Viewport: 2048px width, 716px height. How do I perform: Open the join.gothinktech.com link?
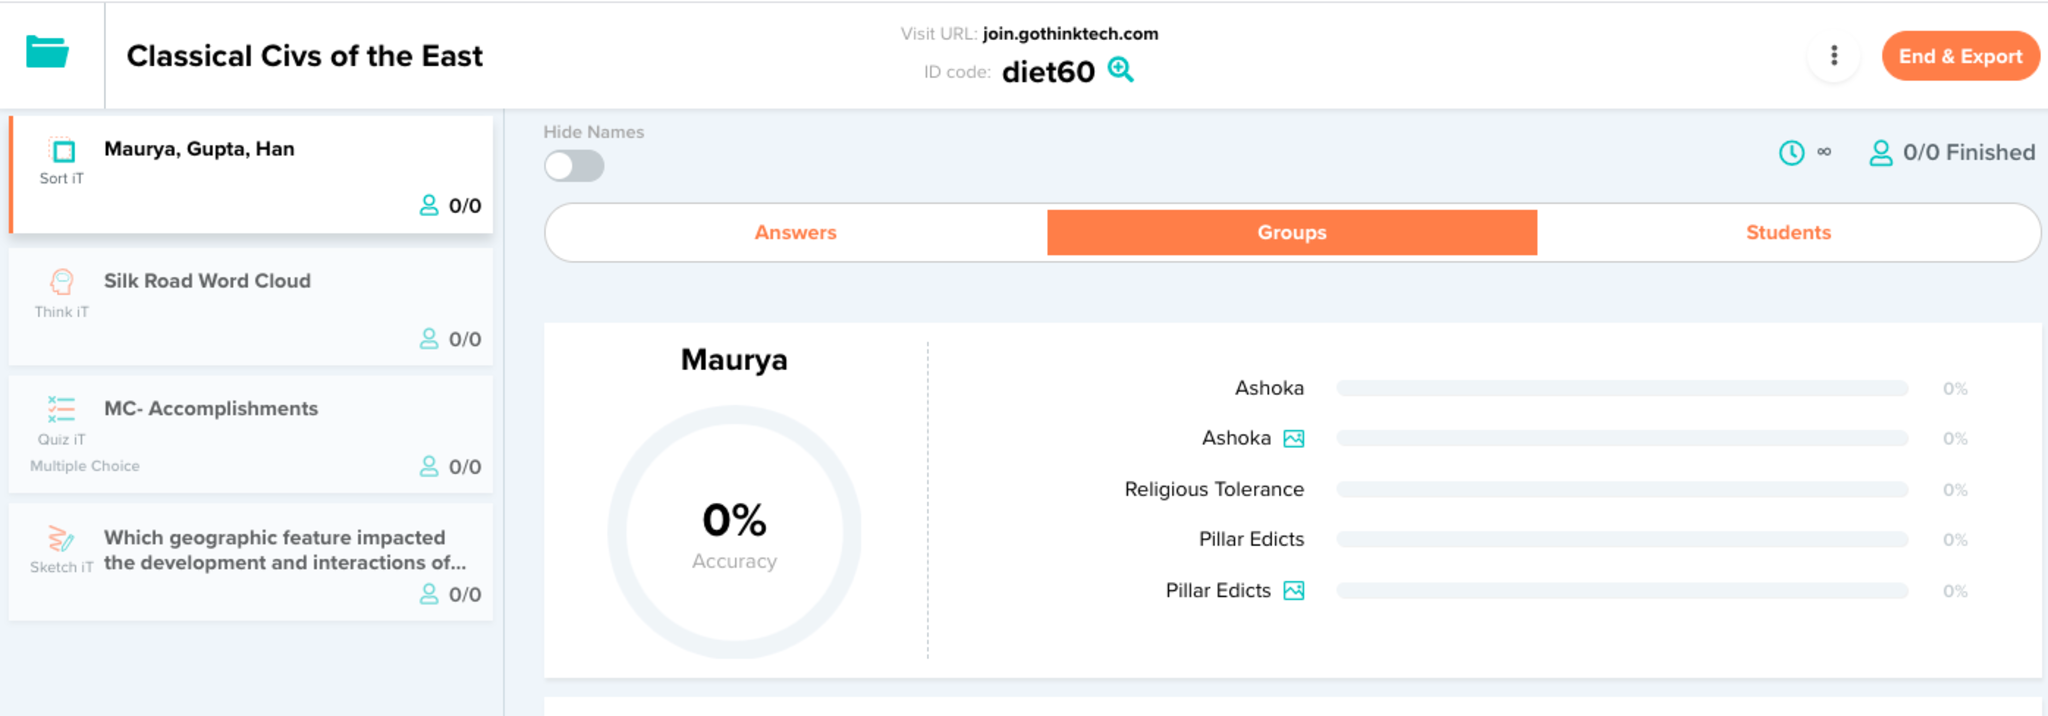[x=1070, y=34]
